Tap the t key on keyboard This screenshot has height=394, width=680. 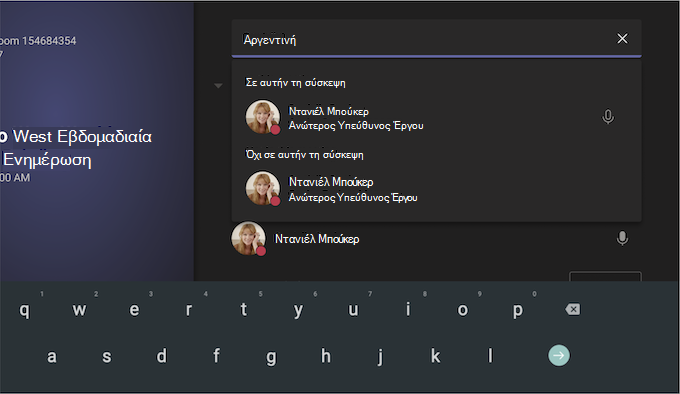pos(244,310)
